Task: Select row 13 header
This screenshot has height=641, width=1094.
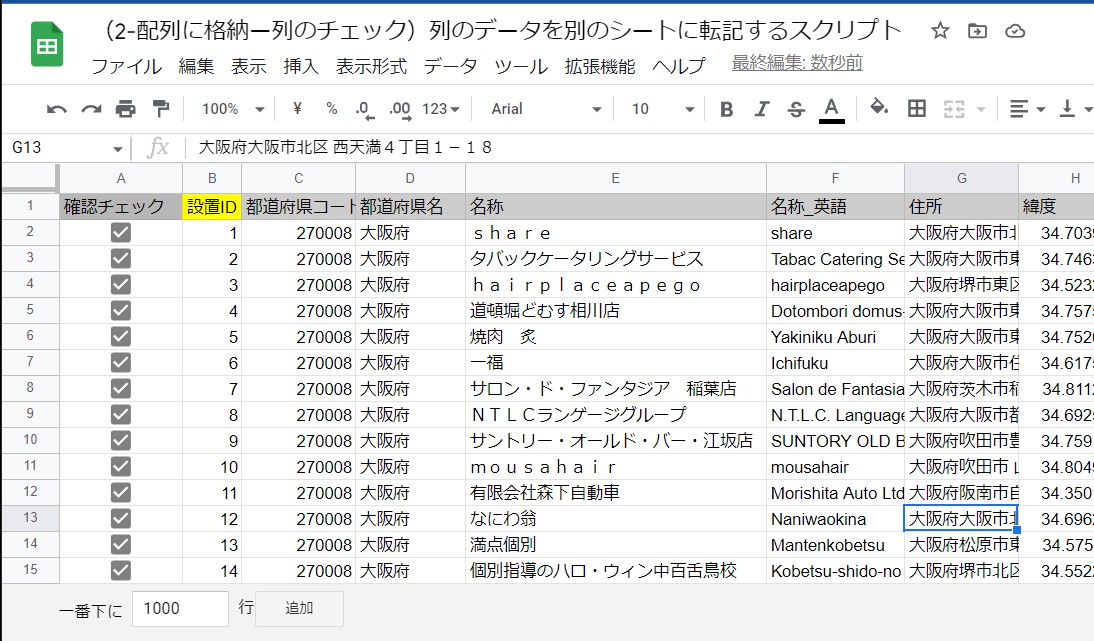Action: (30, 518)
